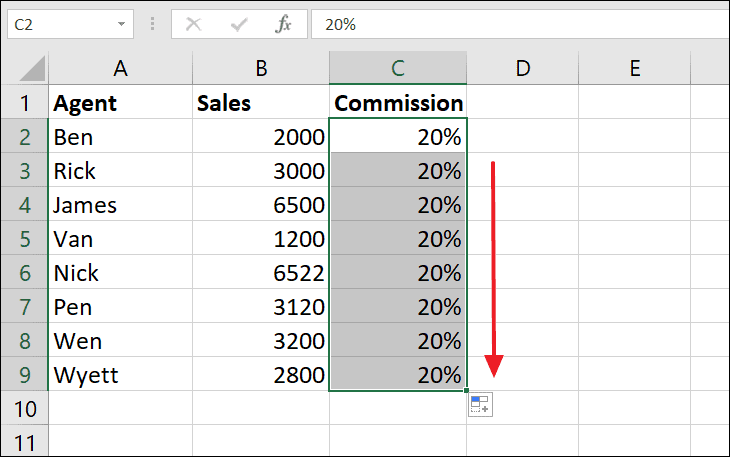Click the Insert Function fx icon
The image size is (730, 457).
point(284,24)
